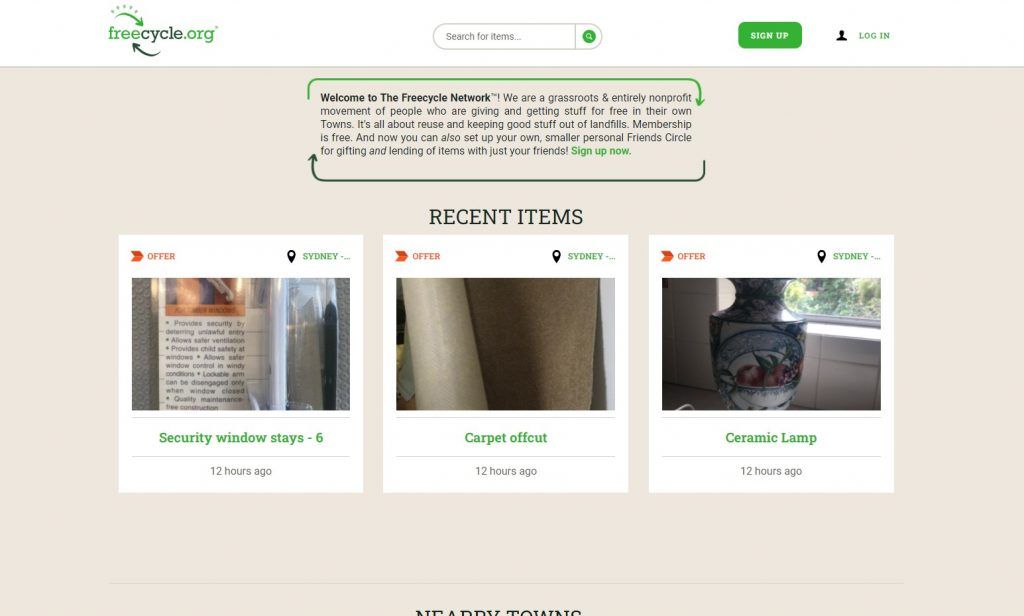The width and height of the screenshot is (1024, 616).
Task: Click the orange offer tag on Carpet offcut
Action: click(402, 256)
